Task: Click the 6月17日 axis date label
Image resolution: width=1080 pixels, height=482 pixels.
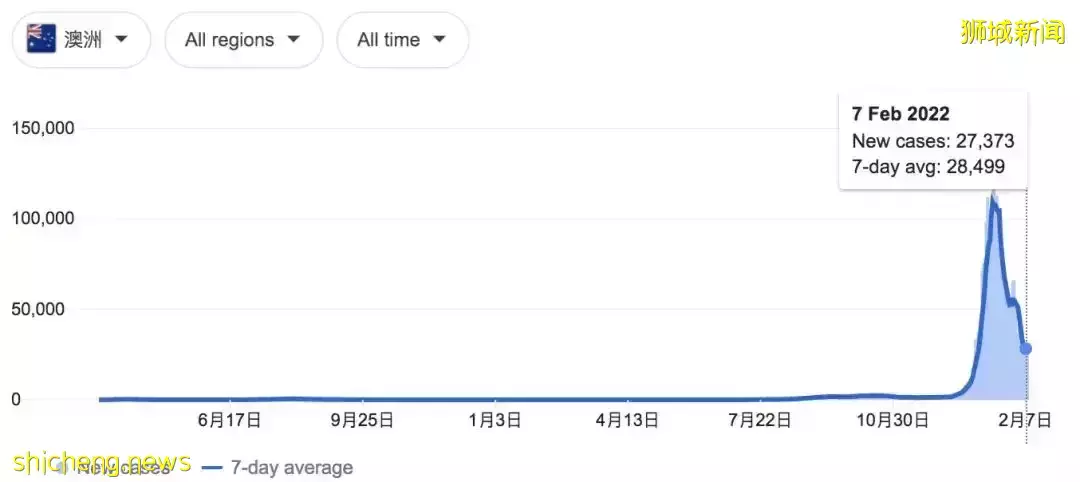Action: click(x=229, y=420)
